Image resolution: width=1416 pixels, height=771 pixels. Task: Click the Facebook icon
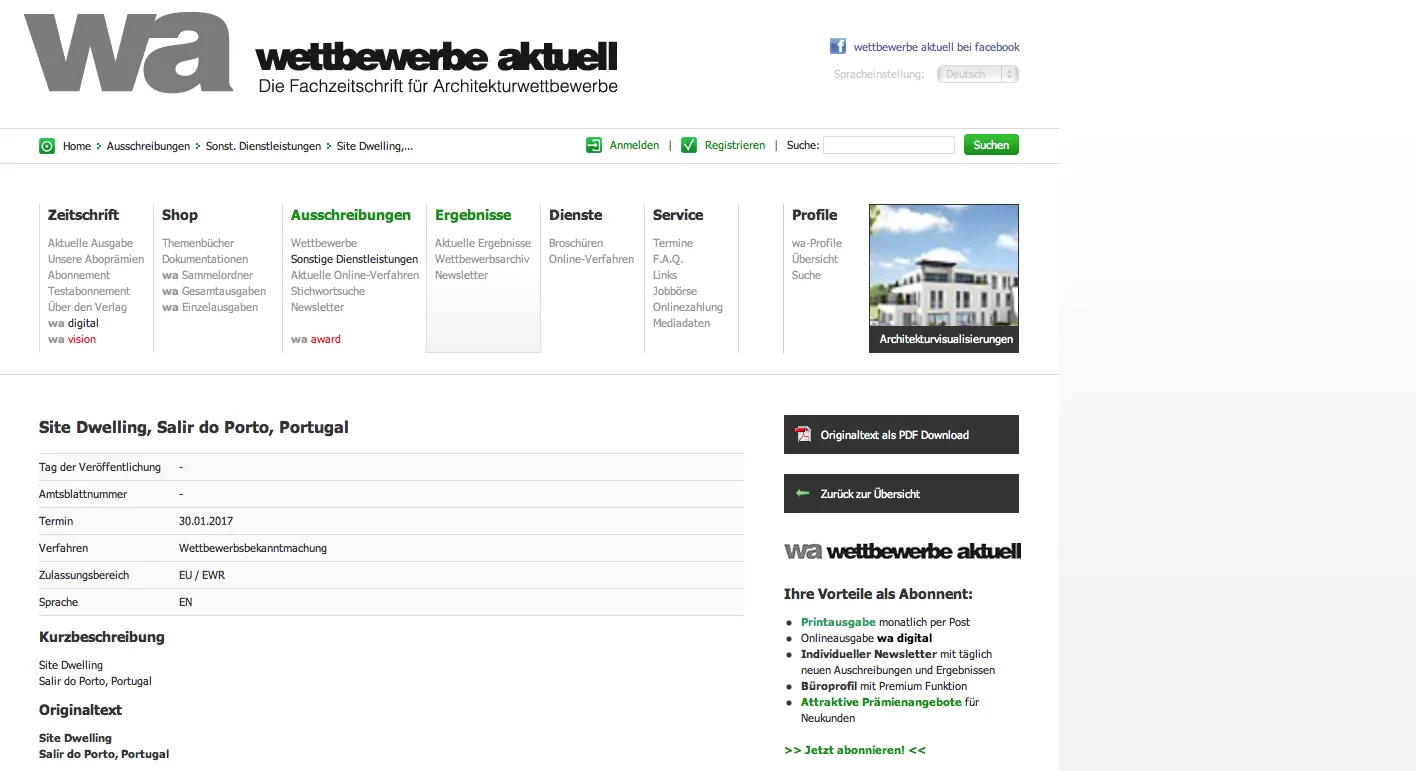pos(838,46)
